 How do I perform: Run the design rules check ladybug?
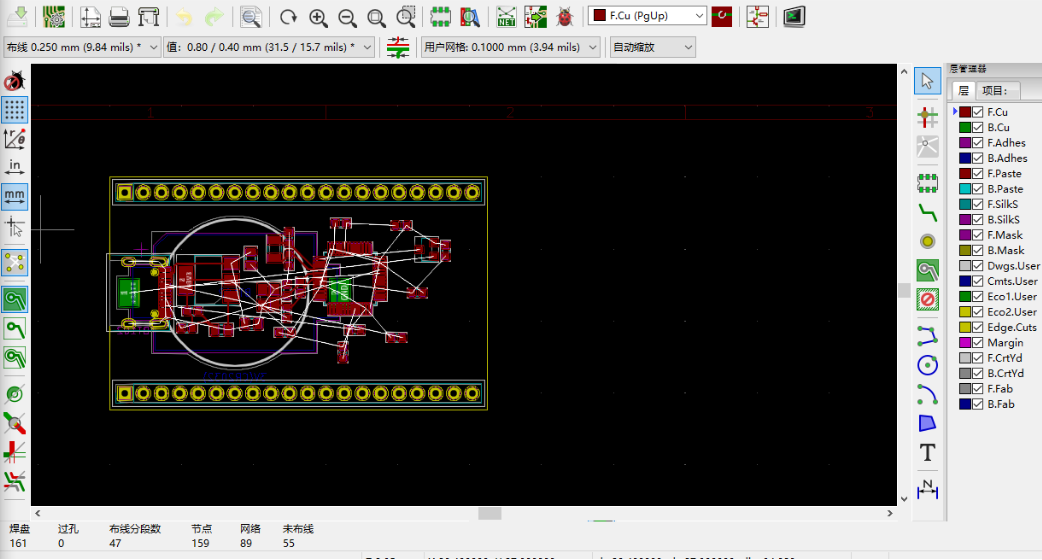(565, 17)
